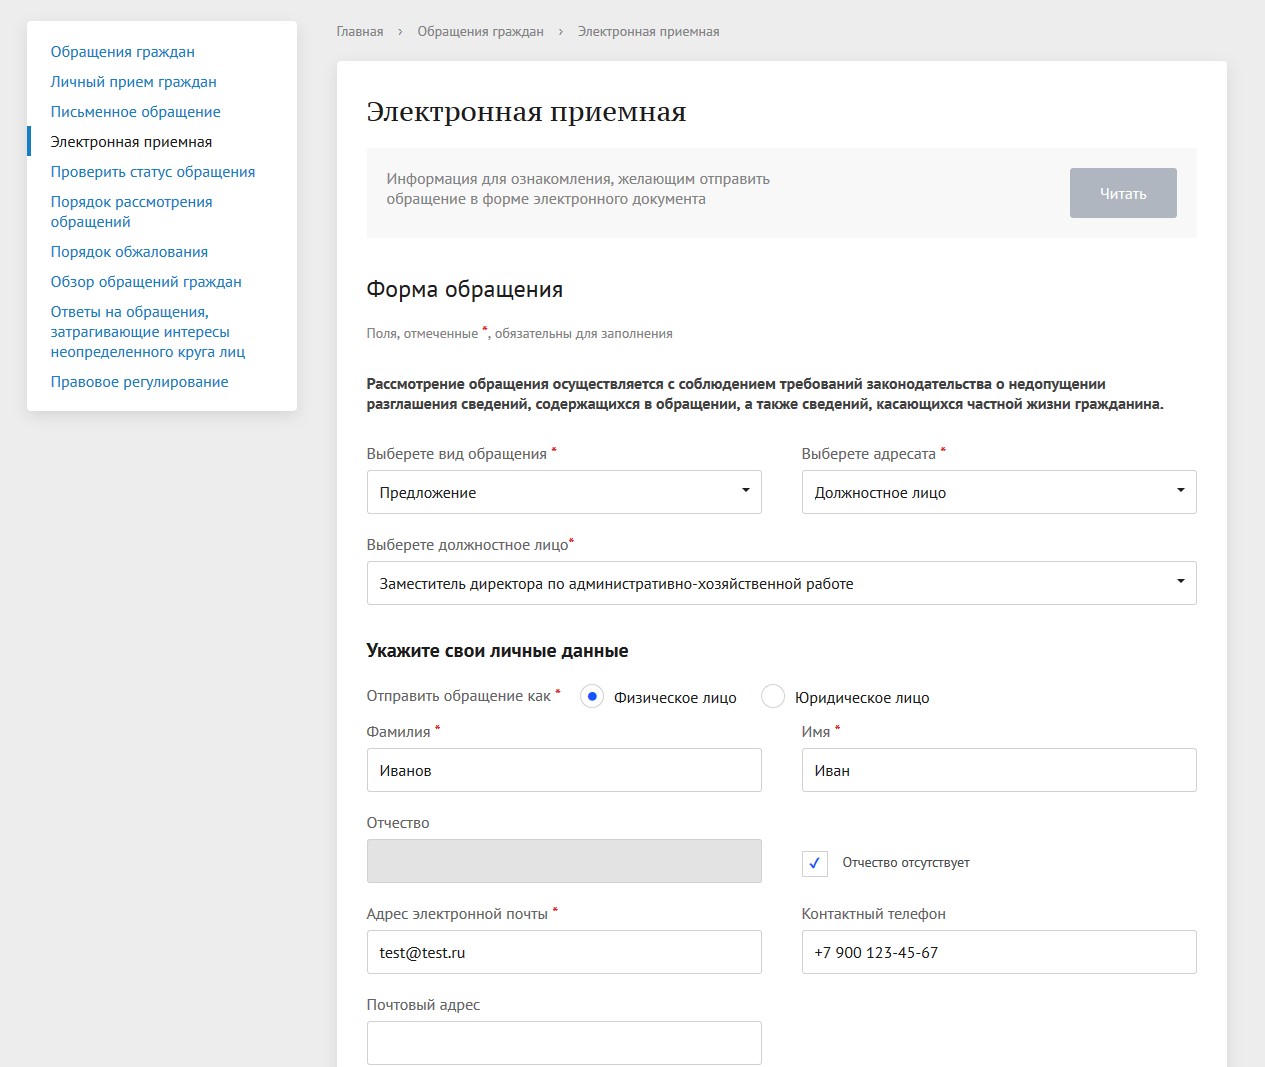Viewport: 1265px width, 1067px height.
Task: Select 'Юридическое лицо' radio button
Action: coord(773,697)
